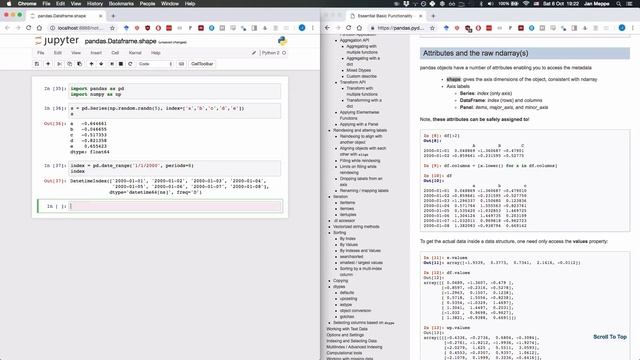Copy selected cells in Jupyter toolbar
This screenshot has width=640, height=360.
point(69,64)
